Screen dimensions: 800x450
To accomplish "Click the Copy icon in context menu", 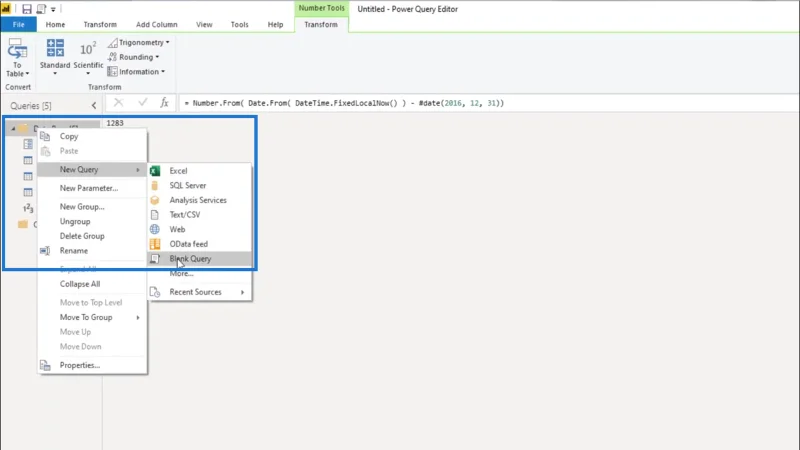I will coord(45,136).
